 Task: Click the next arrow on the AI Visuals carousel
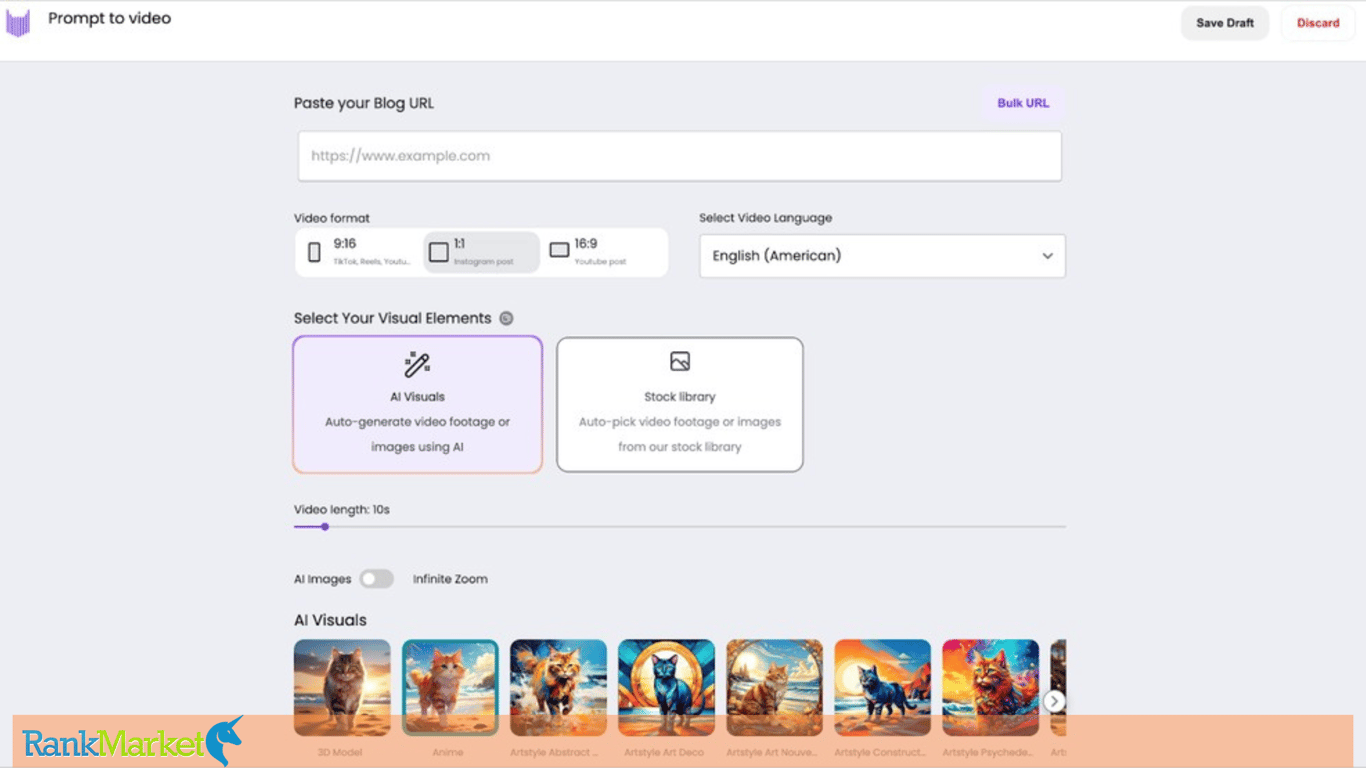(x=1054, y=701)
